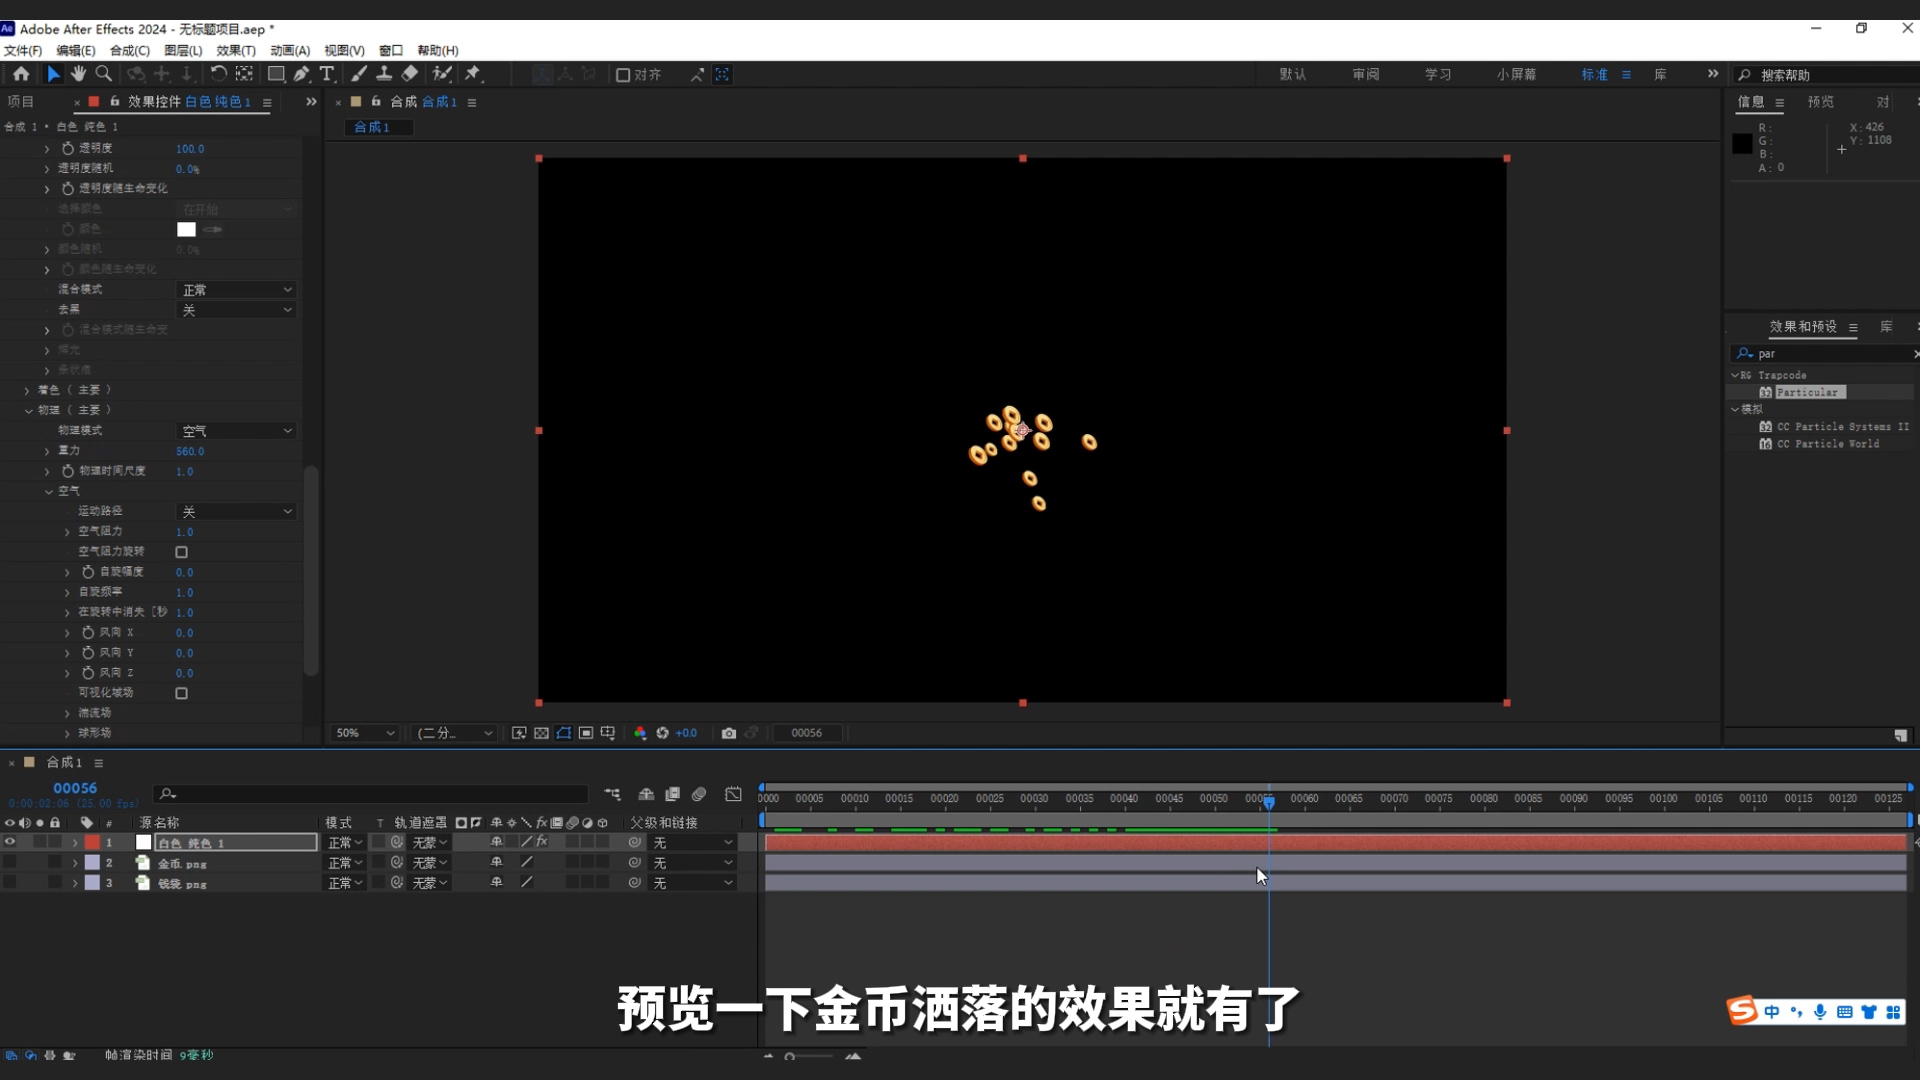Click the 颜色 color swatch in effect controls
This screenshot has width=1920, height=1080.
(x=185, y=229)
